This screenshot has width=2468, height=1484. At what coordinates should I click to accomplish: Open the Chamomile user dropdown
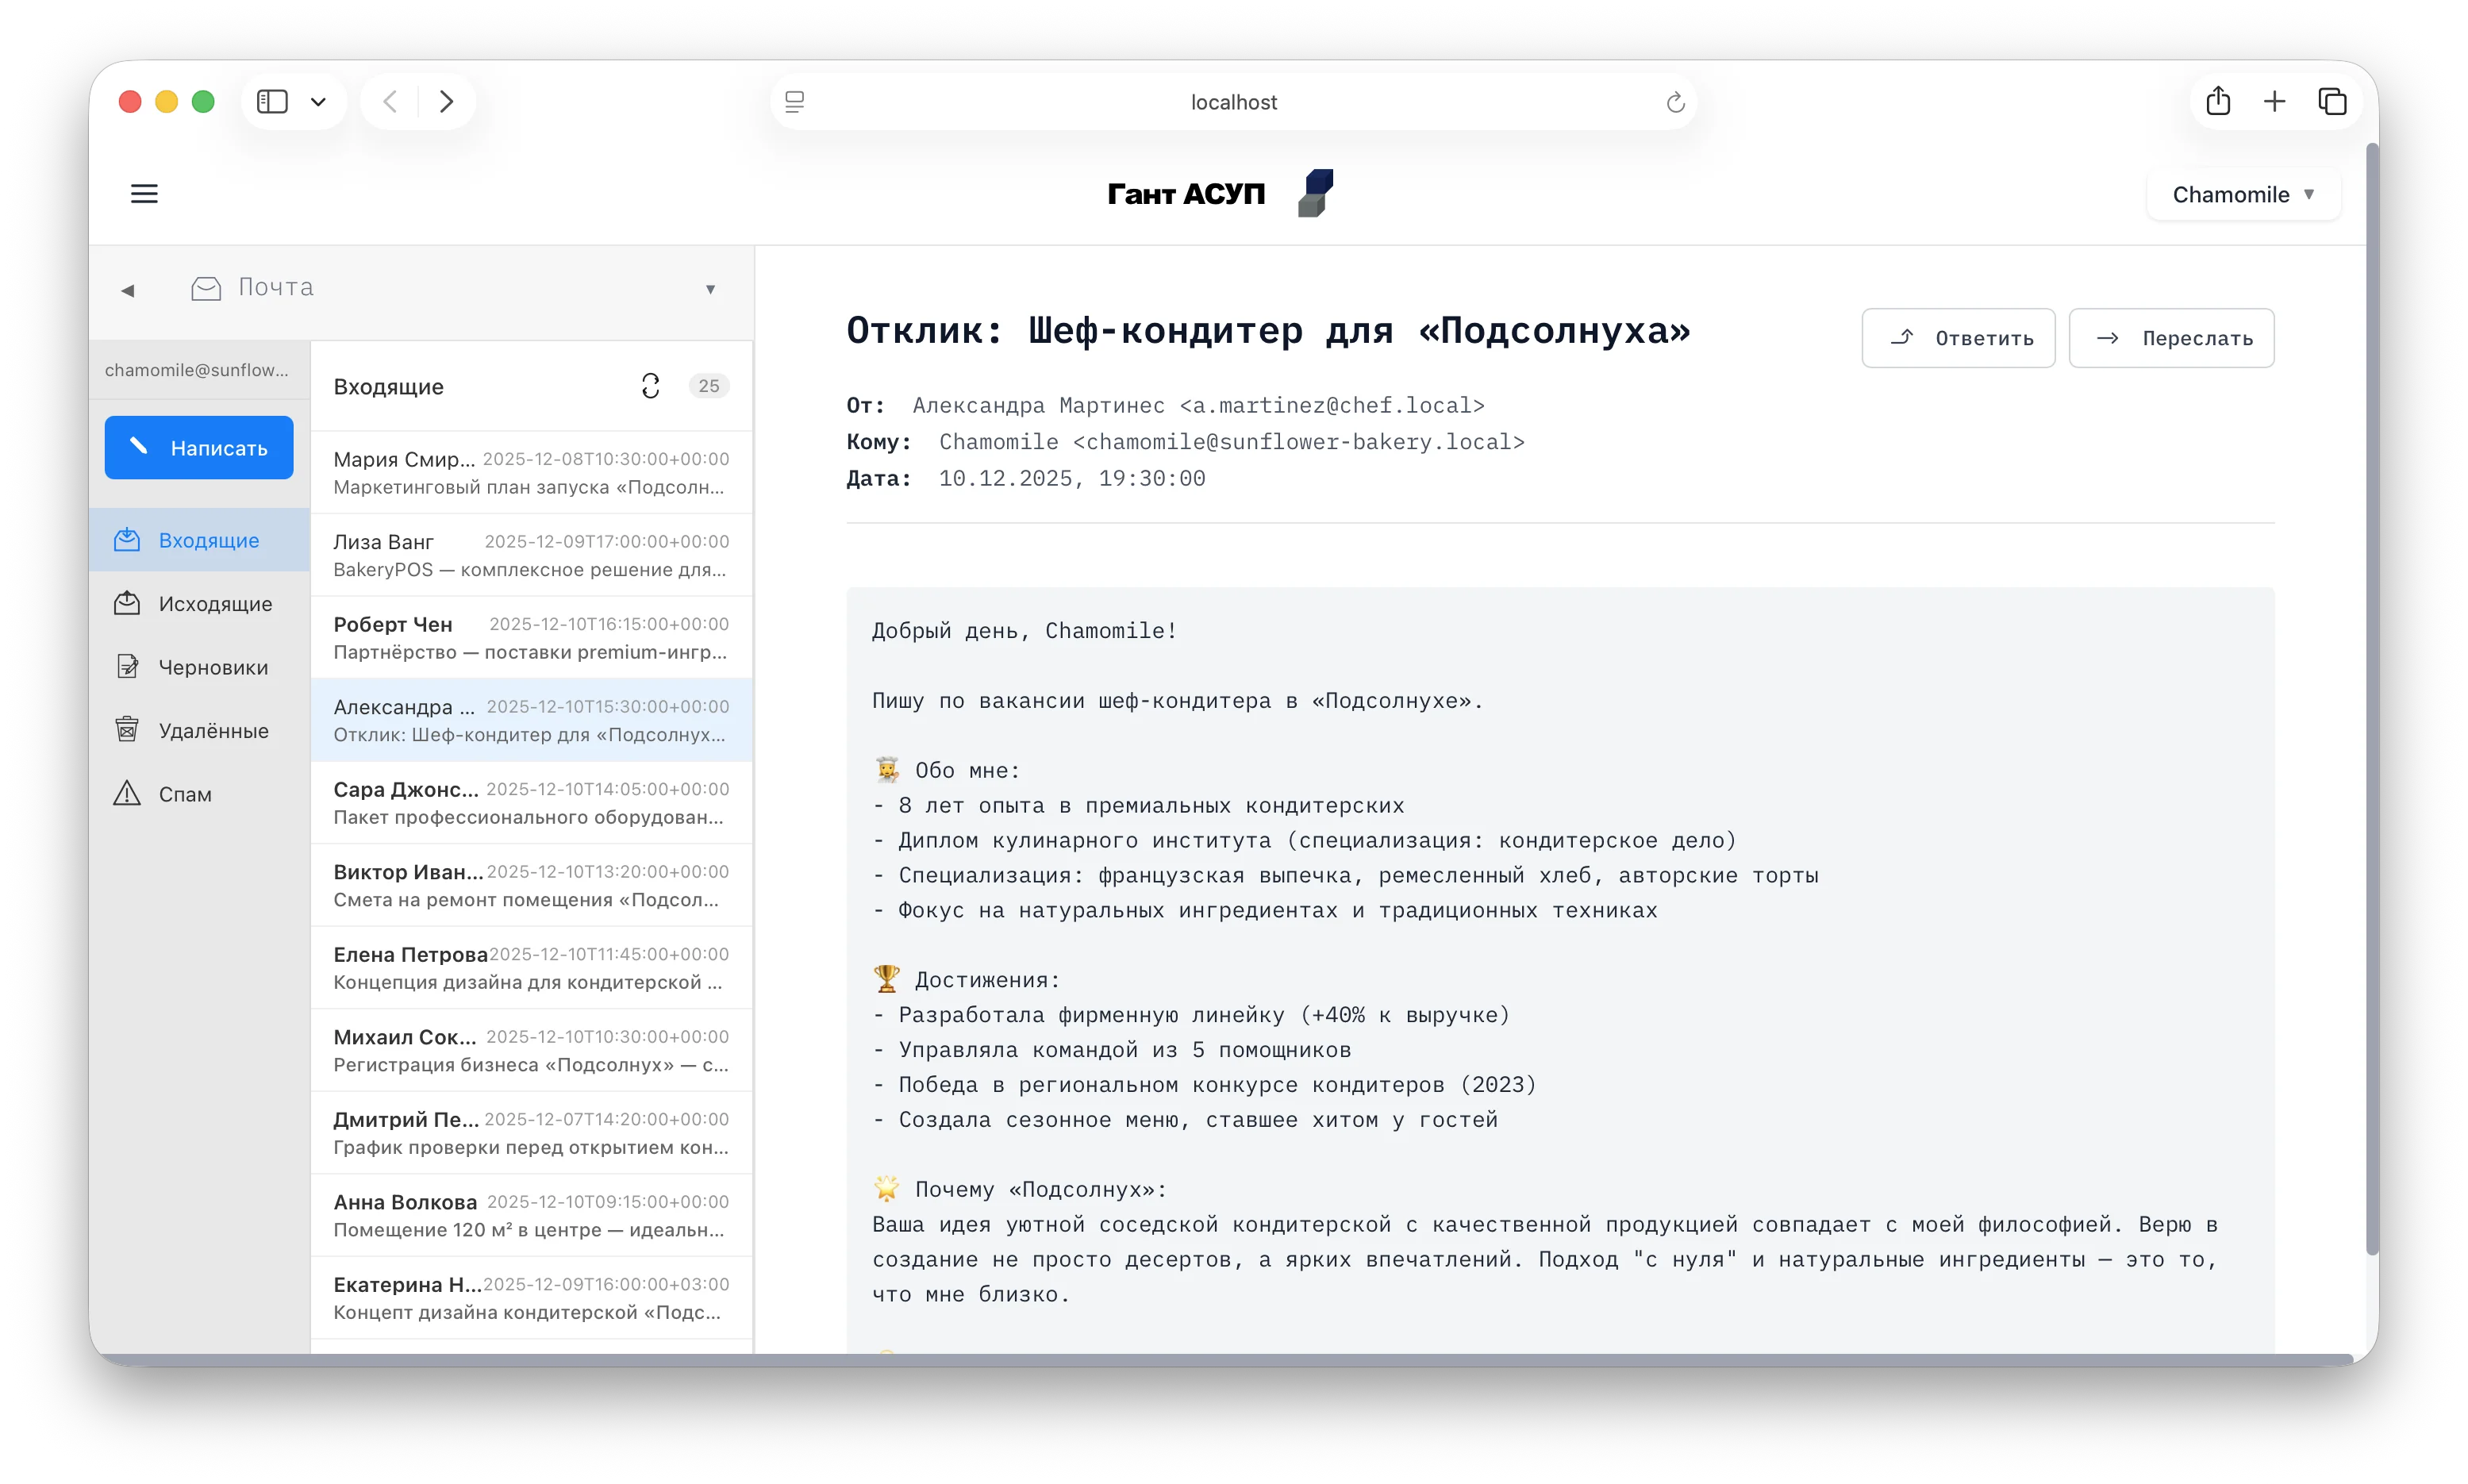[2242, 194]
